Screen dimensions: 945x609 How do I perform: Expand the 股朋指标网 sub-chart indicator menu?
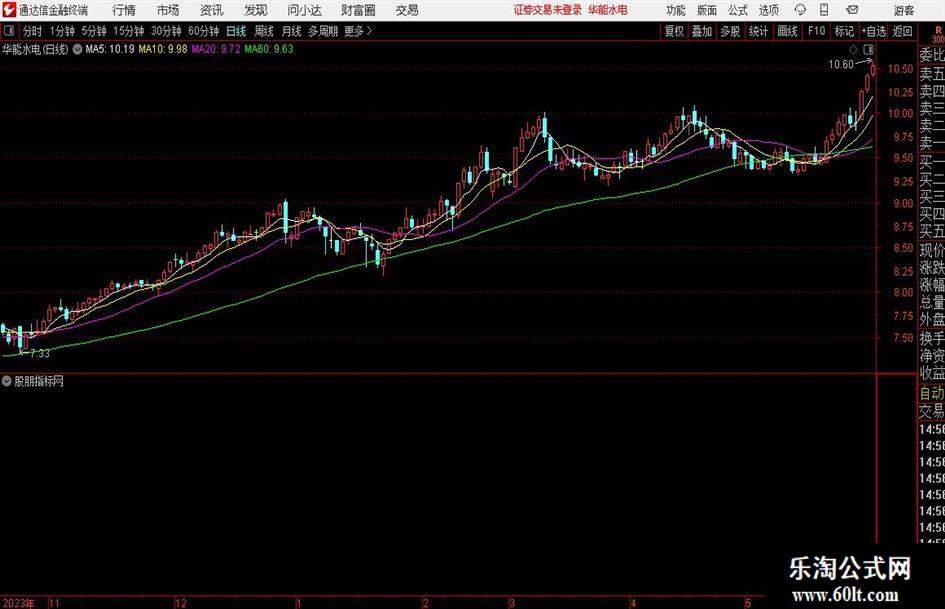pyautogui.click(x=7, y=381)
